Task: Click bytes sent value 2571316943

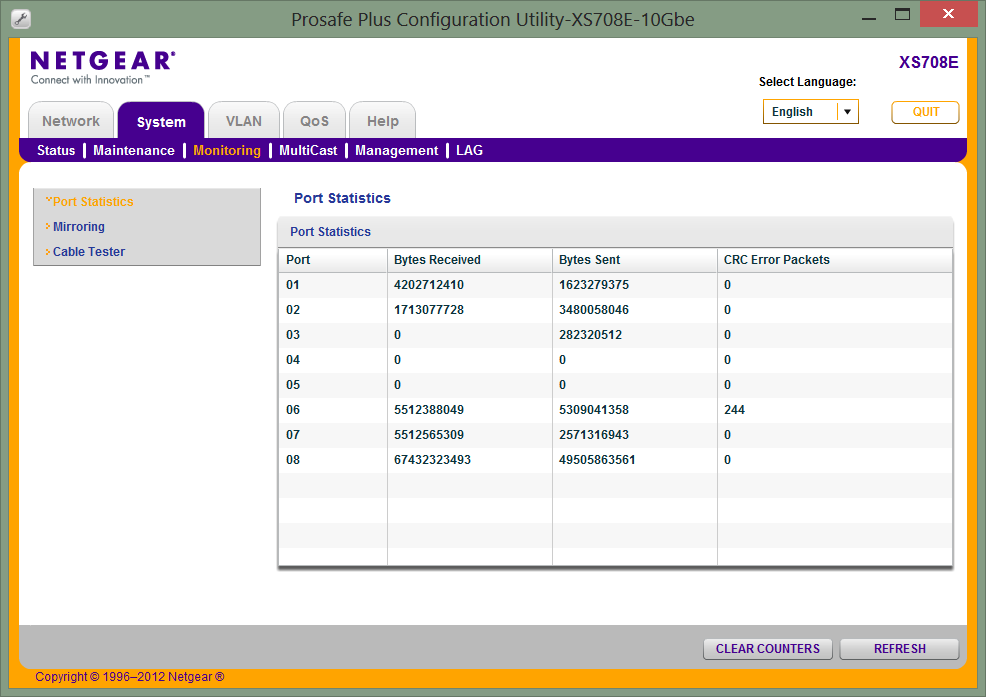Action: pos(594,435)
